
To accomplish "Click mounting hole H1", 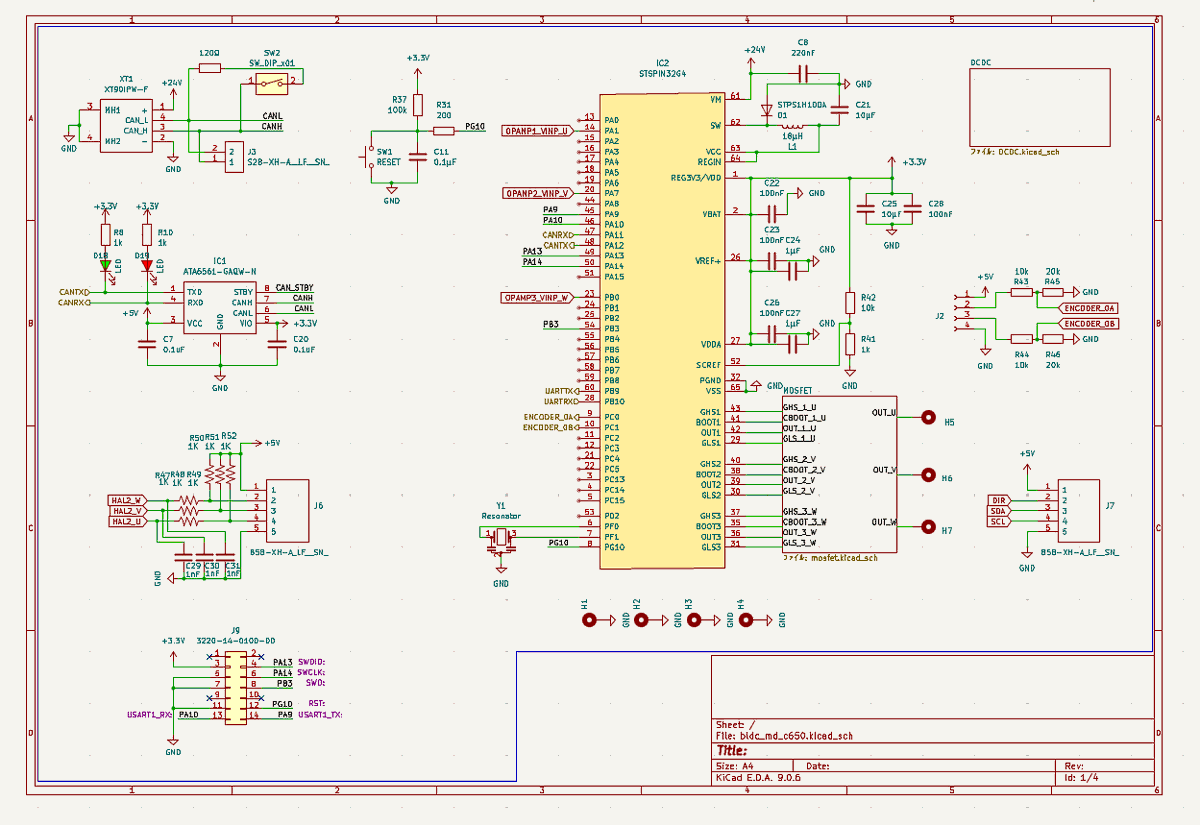I will pos(591,621).
